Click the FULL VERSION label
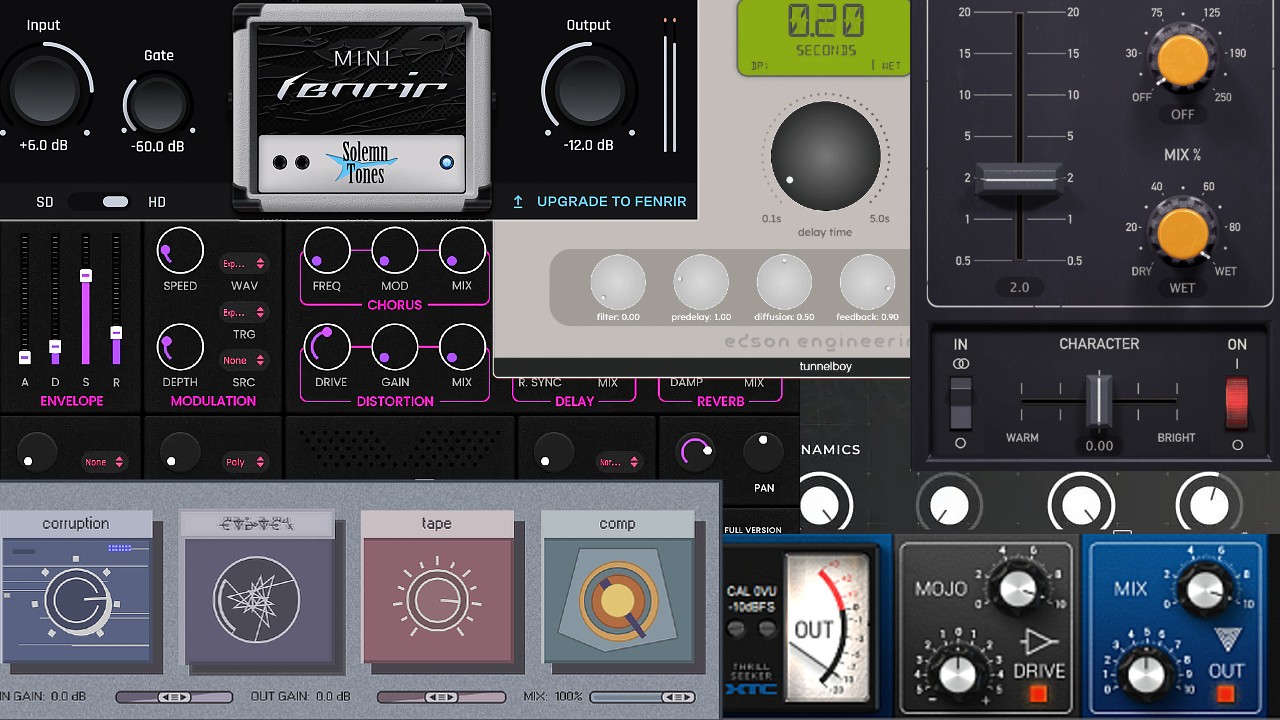This screenshot has width=1280, height=720. click(x=753, y=530)
